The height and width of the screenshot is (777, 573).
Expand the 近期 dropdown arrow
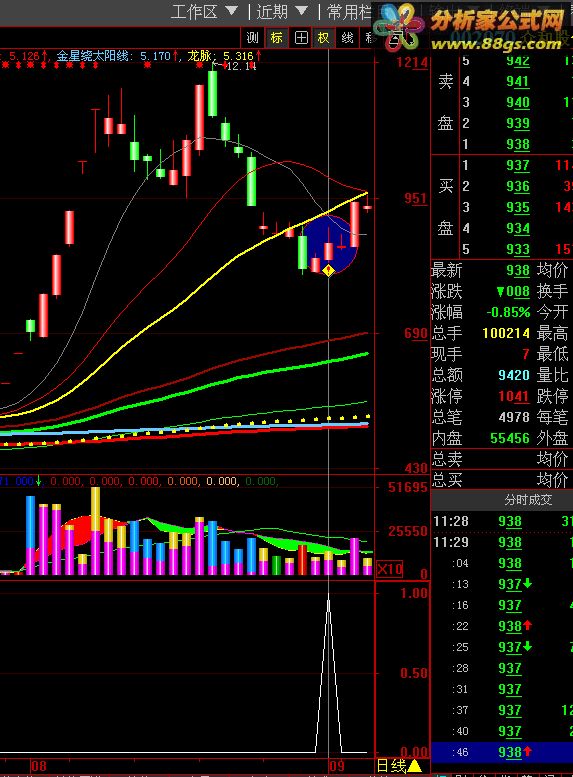301,10
